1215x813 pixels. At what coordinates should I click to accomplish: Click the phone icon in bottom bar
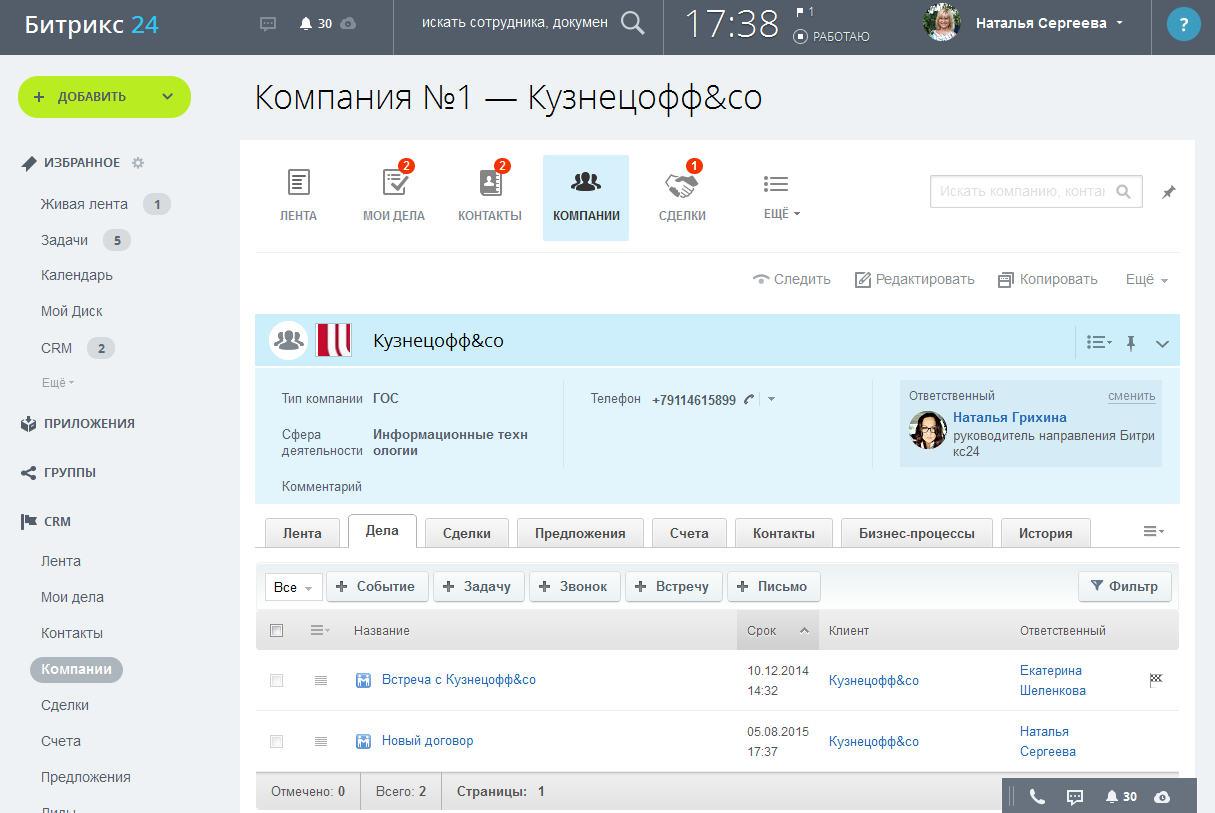pyautogui.click(x=1037, y=796)
